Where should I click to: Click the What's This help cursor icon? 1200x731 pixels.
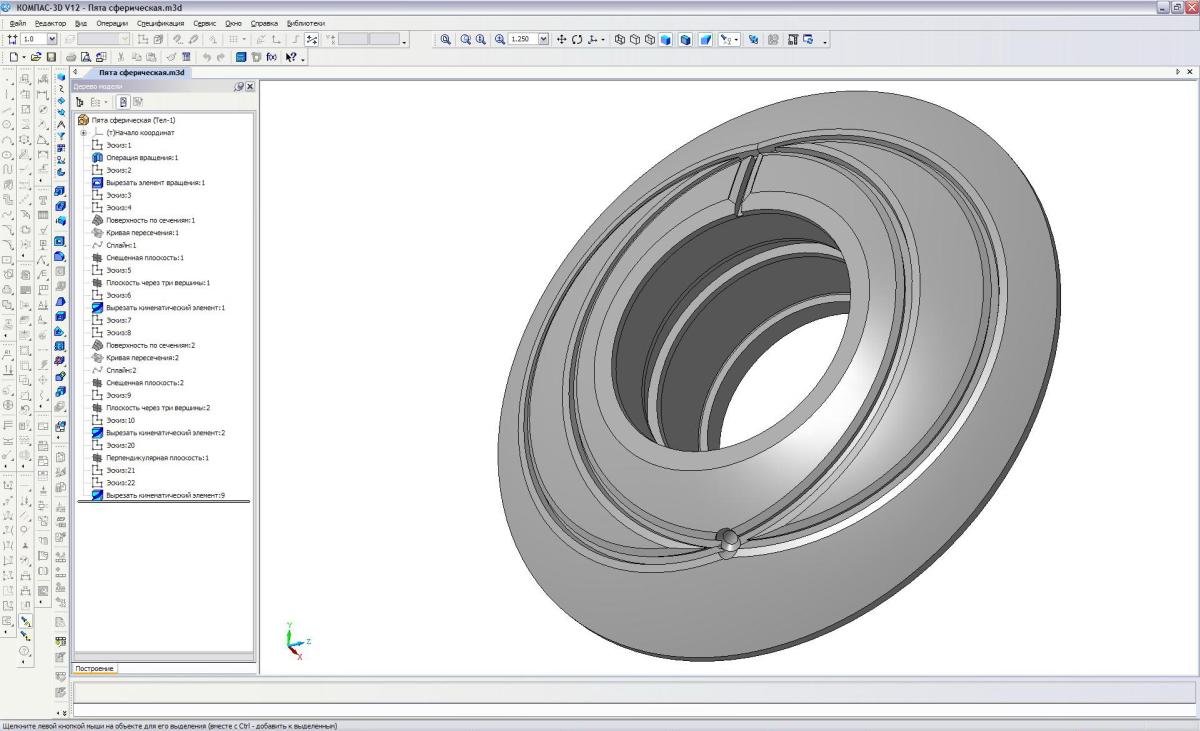pos(291,58)
